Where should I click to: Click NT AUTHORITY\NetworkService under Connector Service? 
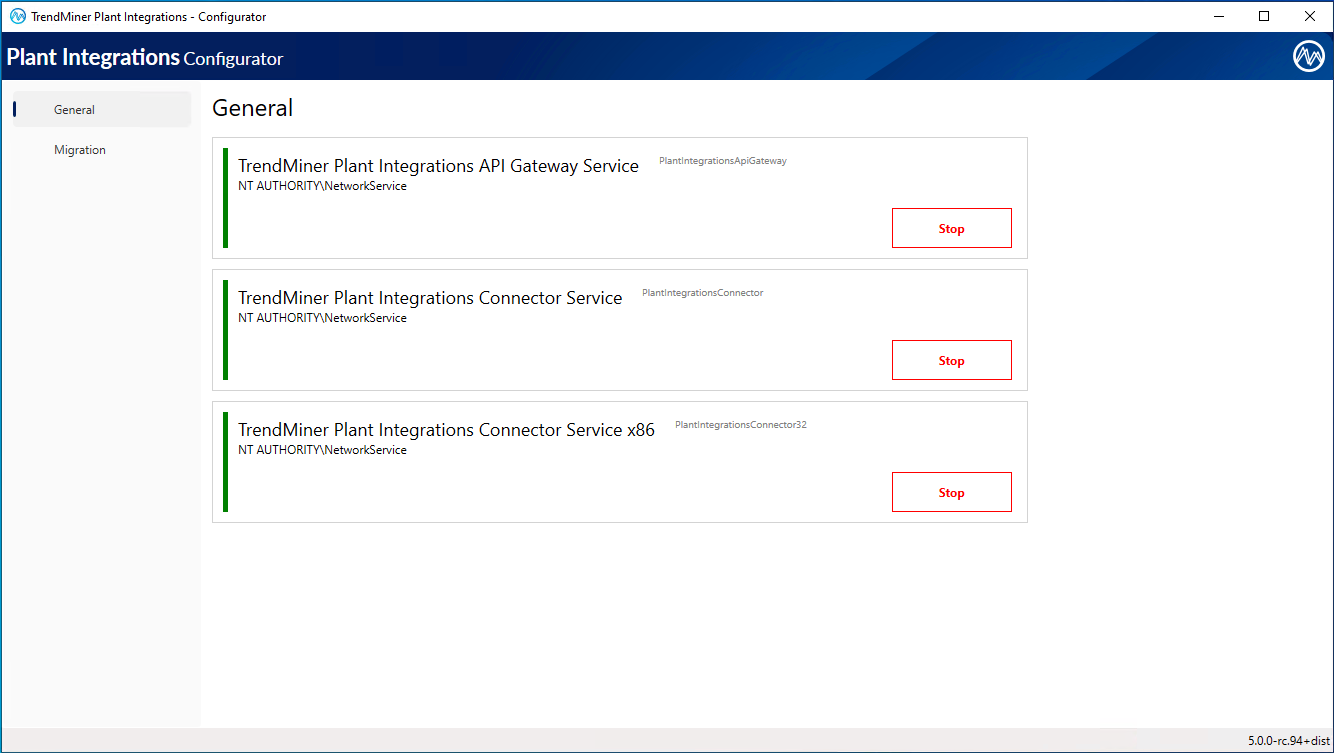(x=321, y=317)
